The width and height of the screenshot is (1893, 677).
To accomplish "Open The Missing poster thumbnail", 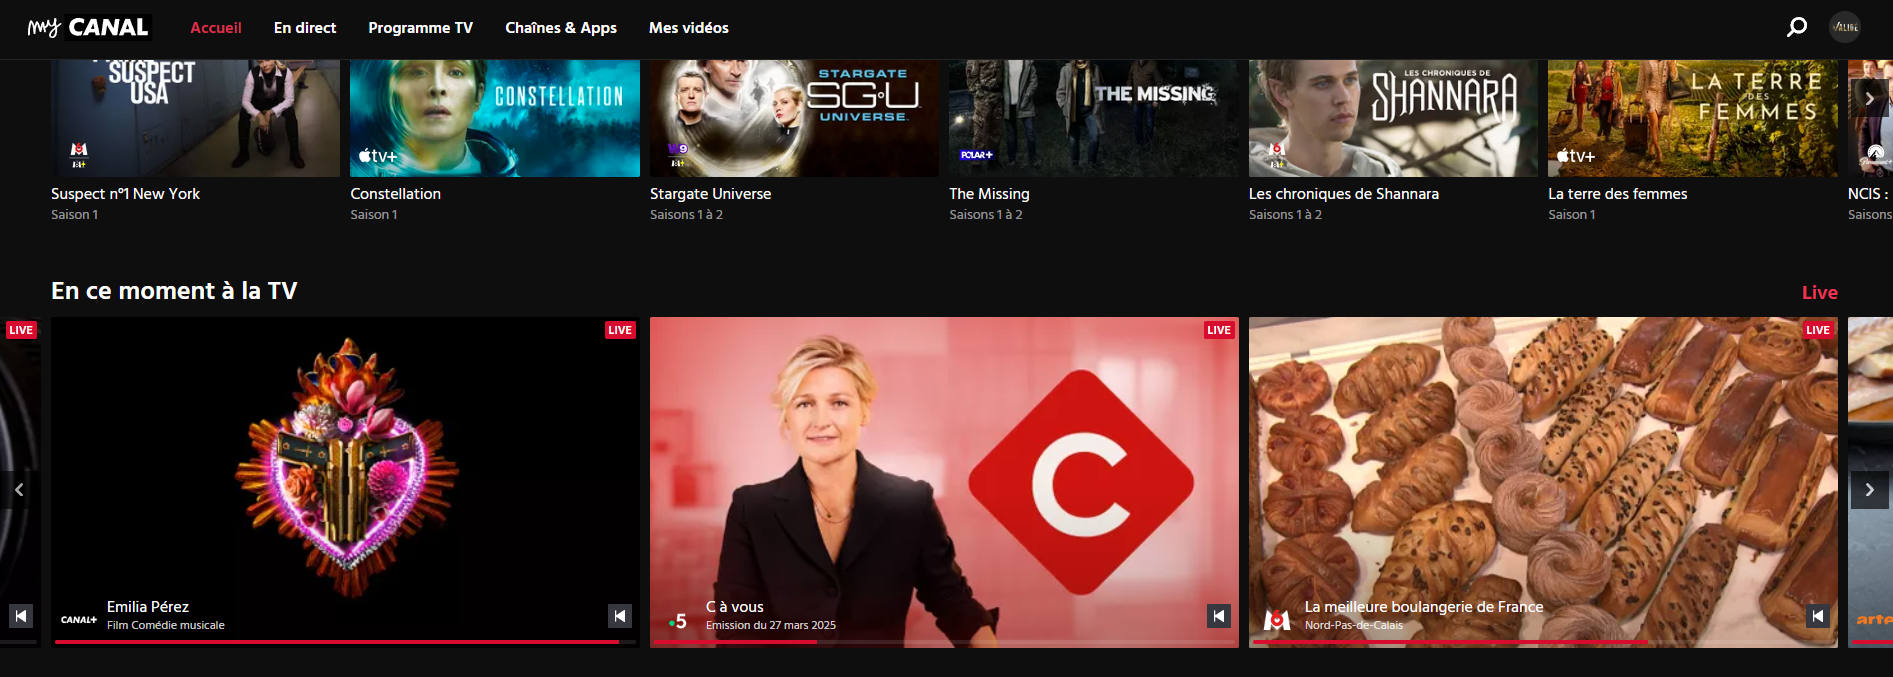I will (1093, 118).
